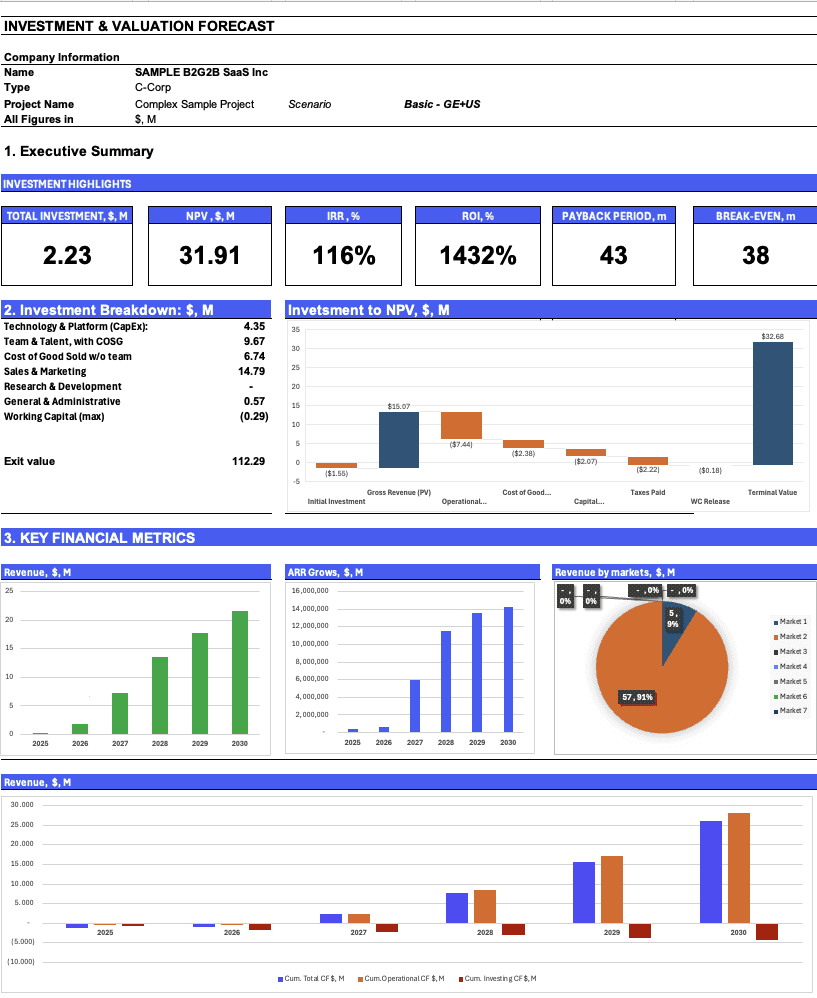Select the Market 4 color square in the legend
Image resolution: width=817 pixels, height=998 pixels.
[775, 667]
